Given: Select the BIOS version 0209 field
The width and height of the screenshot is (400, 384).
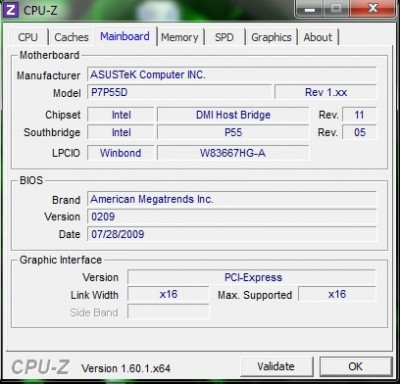Looking at the screenshot, I should [x=232, y=217].
